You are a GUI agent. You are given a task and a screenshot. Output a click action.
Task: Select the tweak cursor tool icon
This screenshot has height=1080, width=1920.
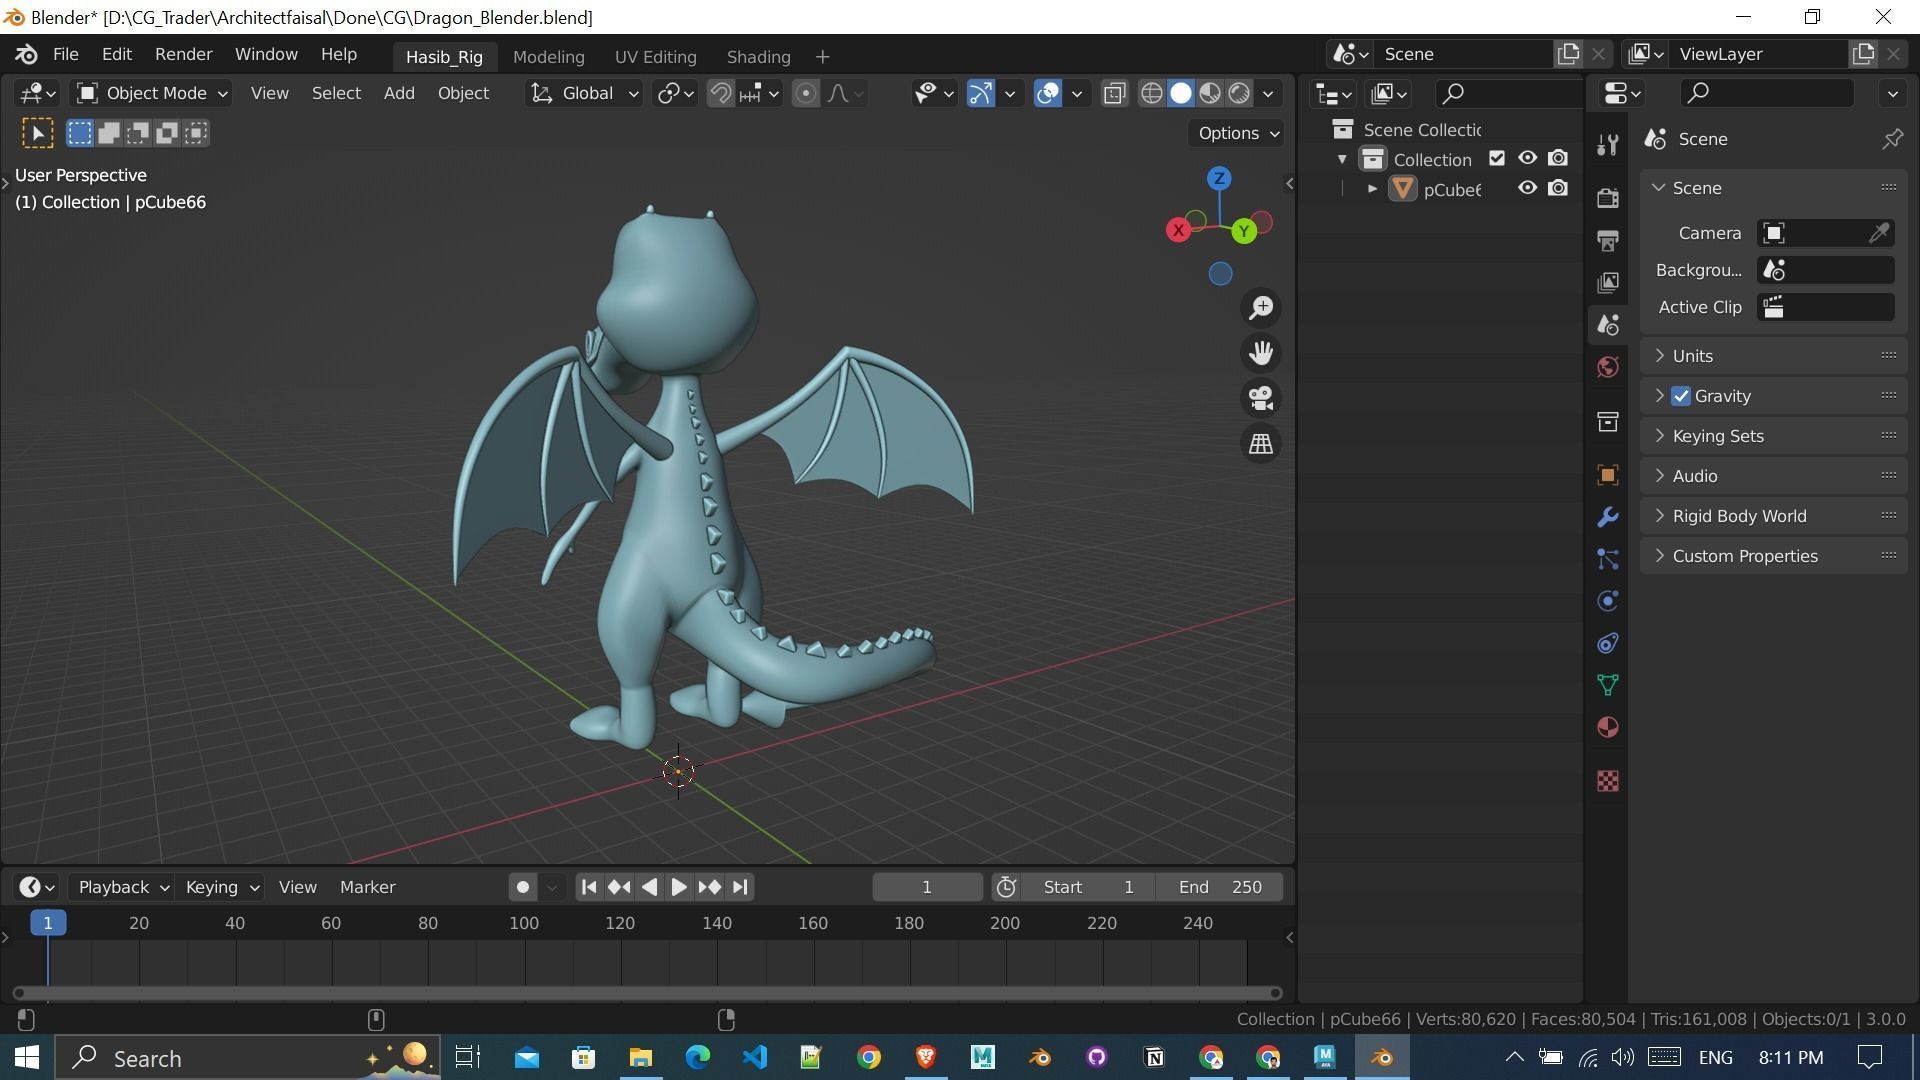(38, 133)
